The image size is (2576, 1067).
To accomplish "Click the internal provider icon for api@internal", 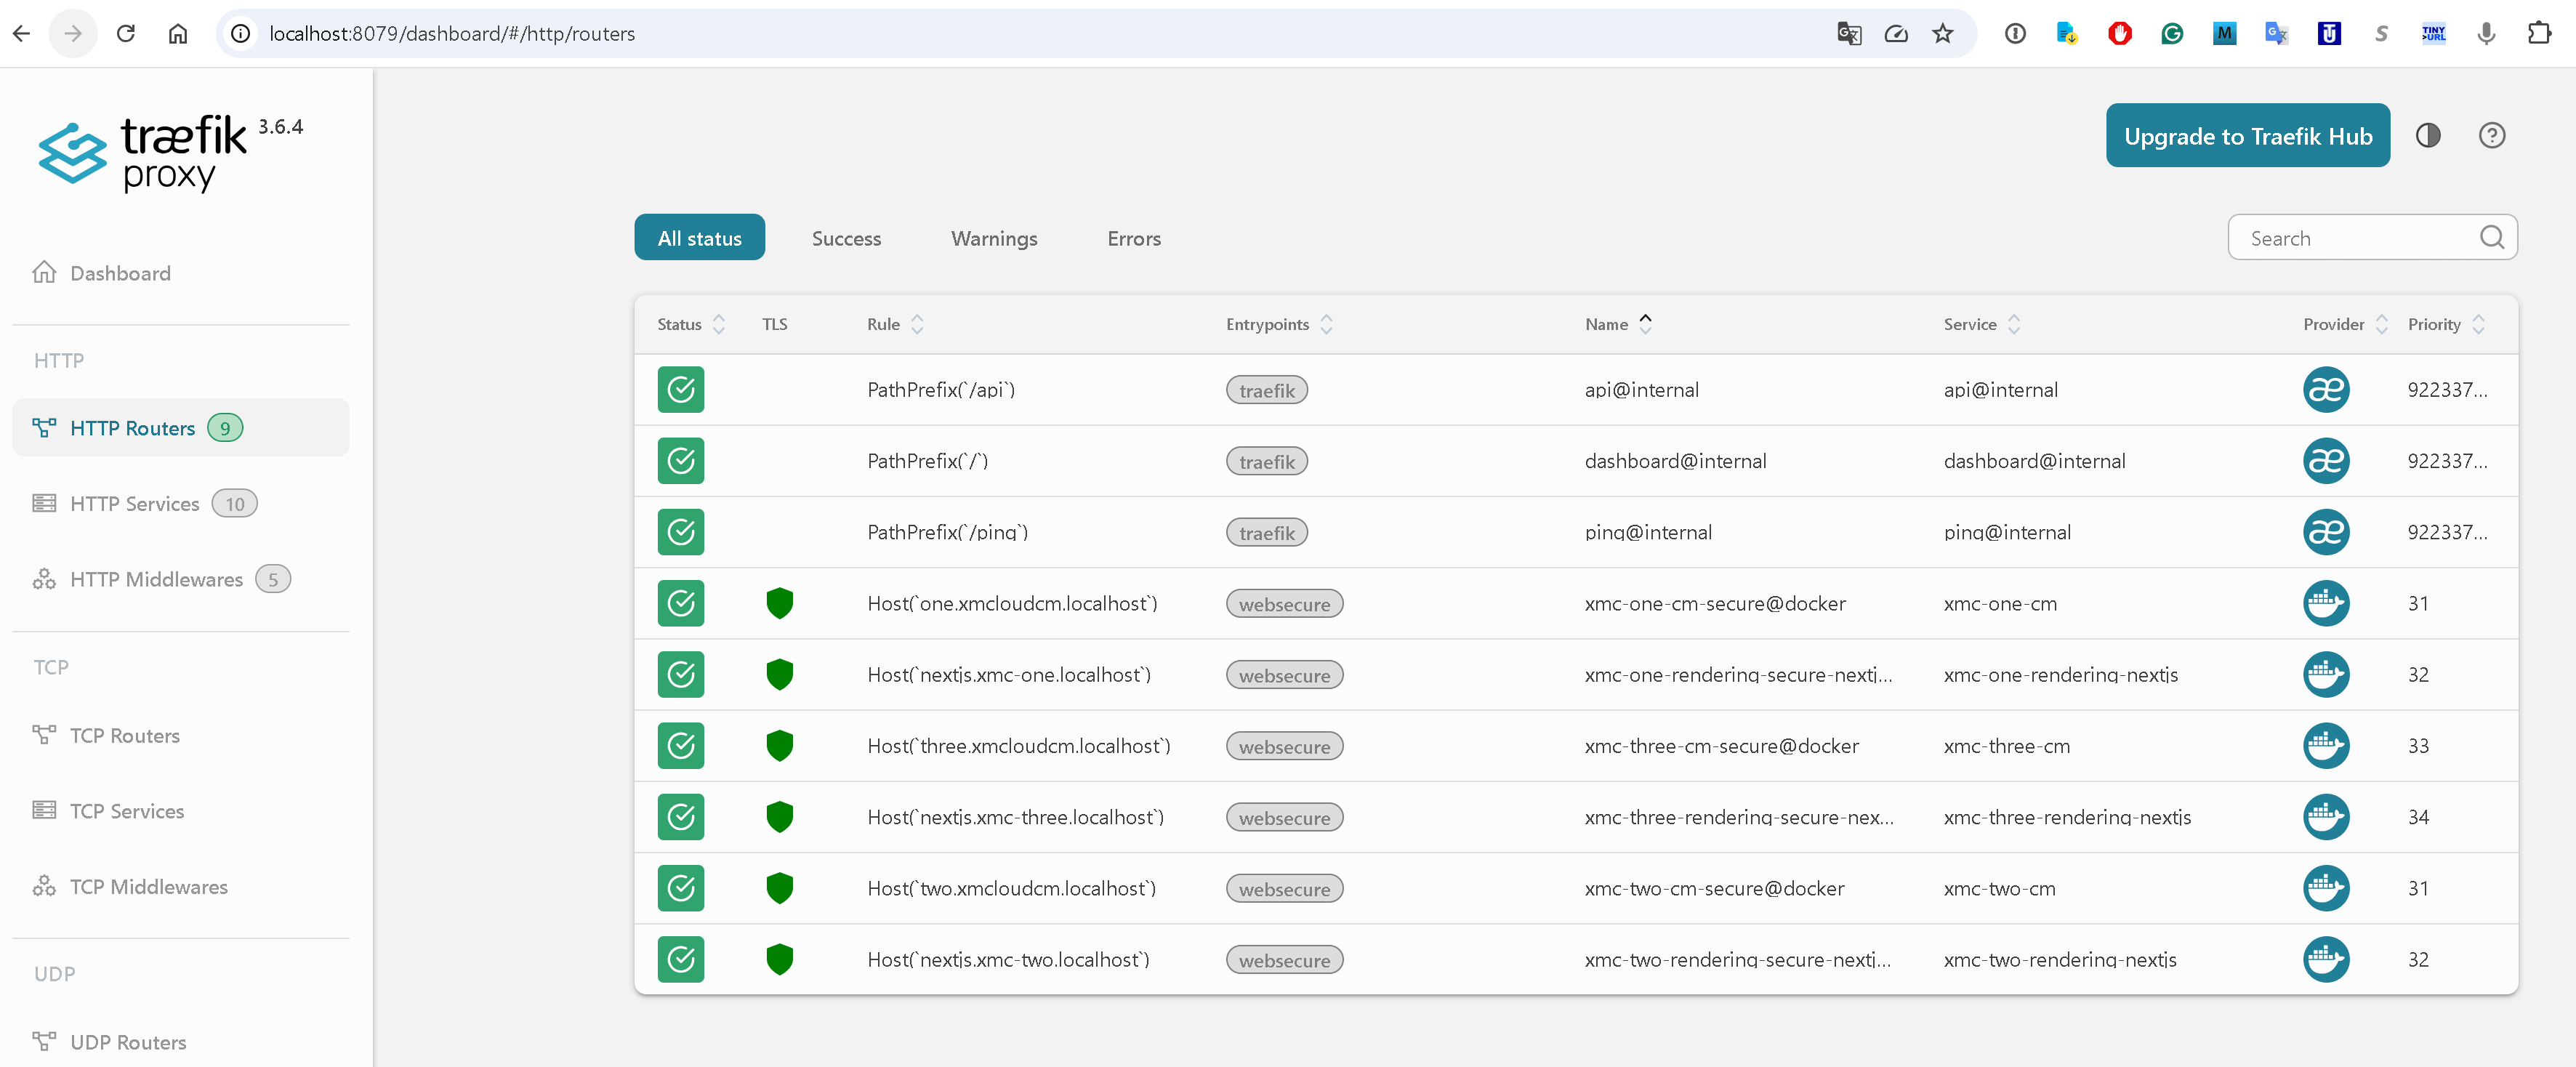I will tap(2325, 389).
